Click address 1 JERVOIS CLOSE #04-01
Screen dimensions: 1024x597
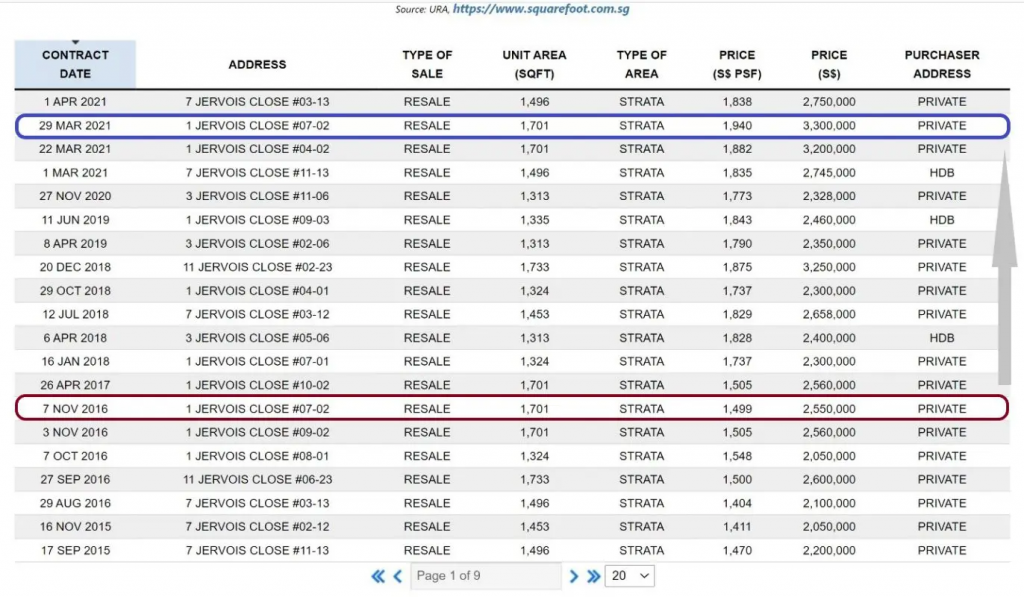(257, 291)
